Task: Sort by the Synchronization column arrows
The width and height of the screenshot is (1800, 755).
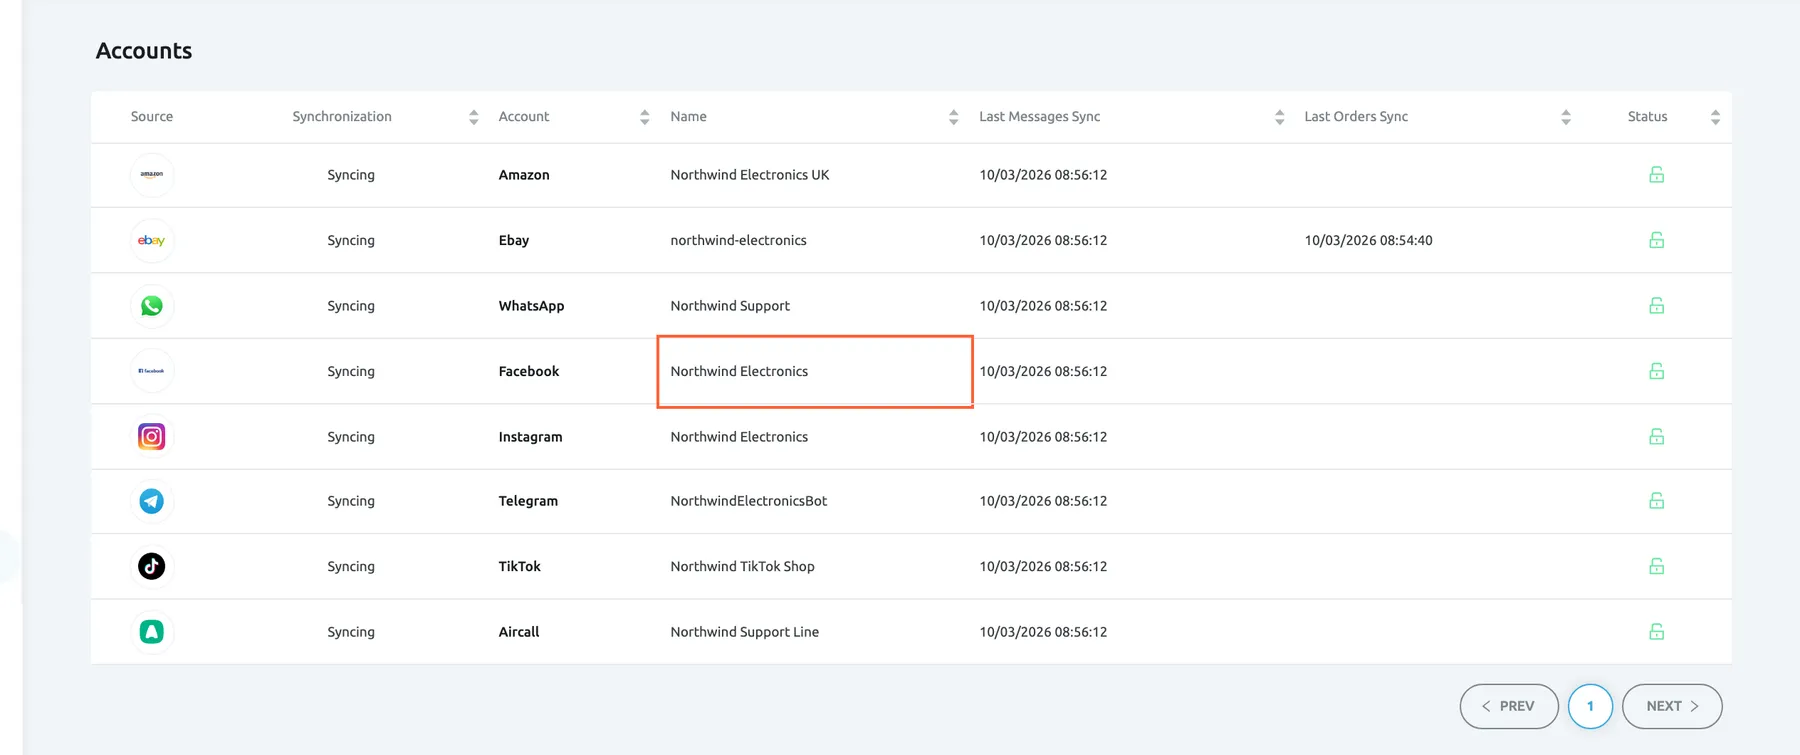Action: [x=474, y=117]
